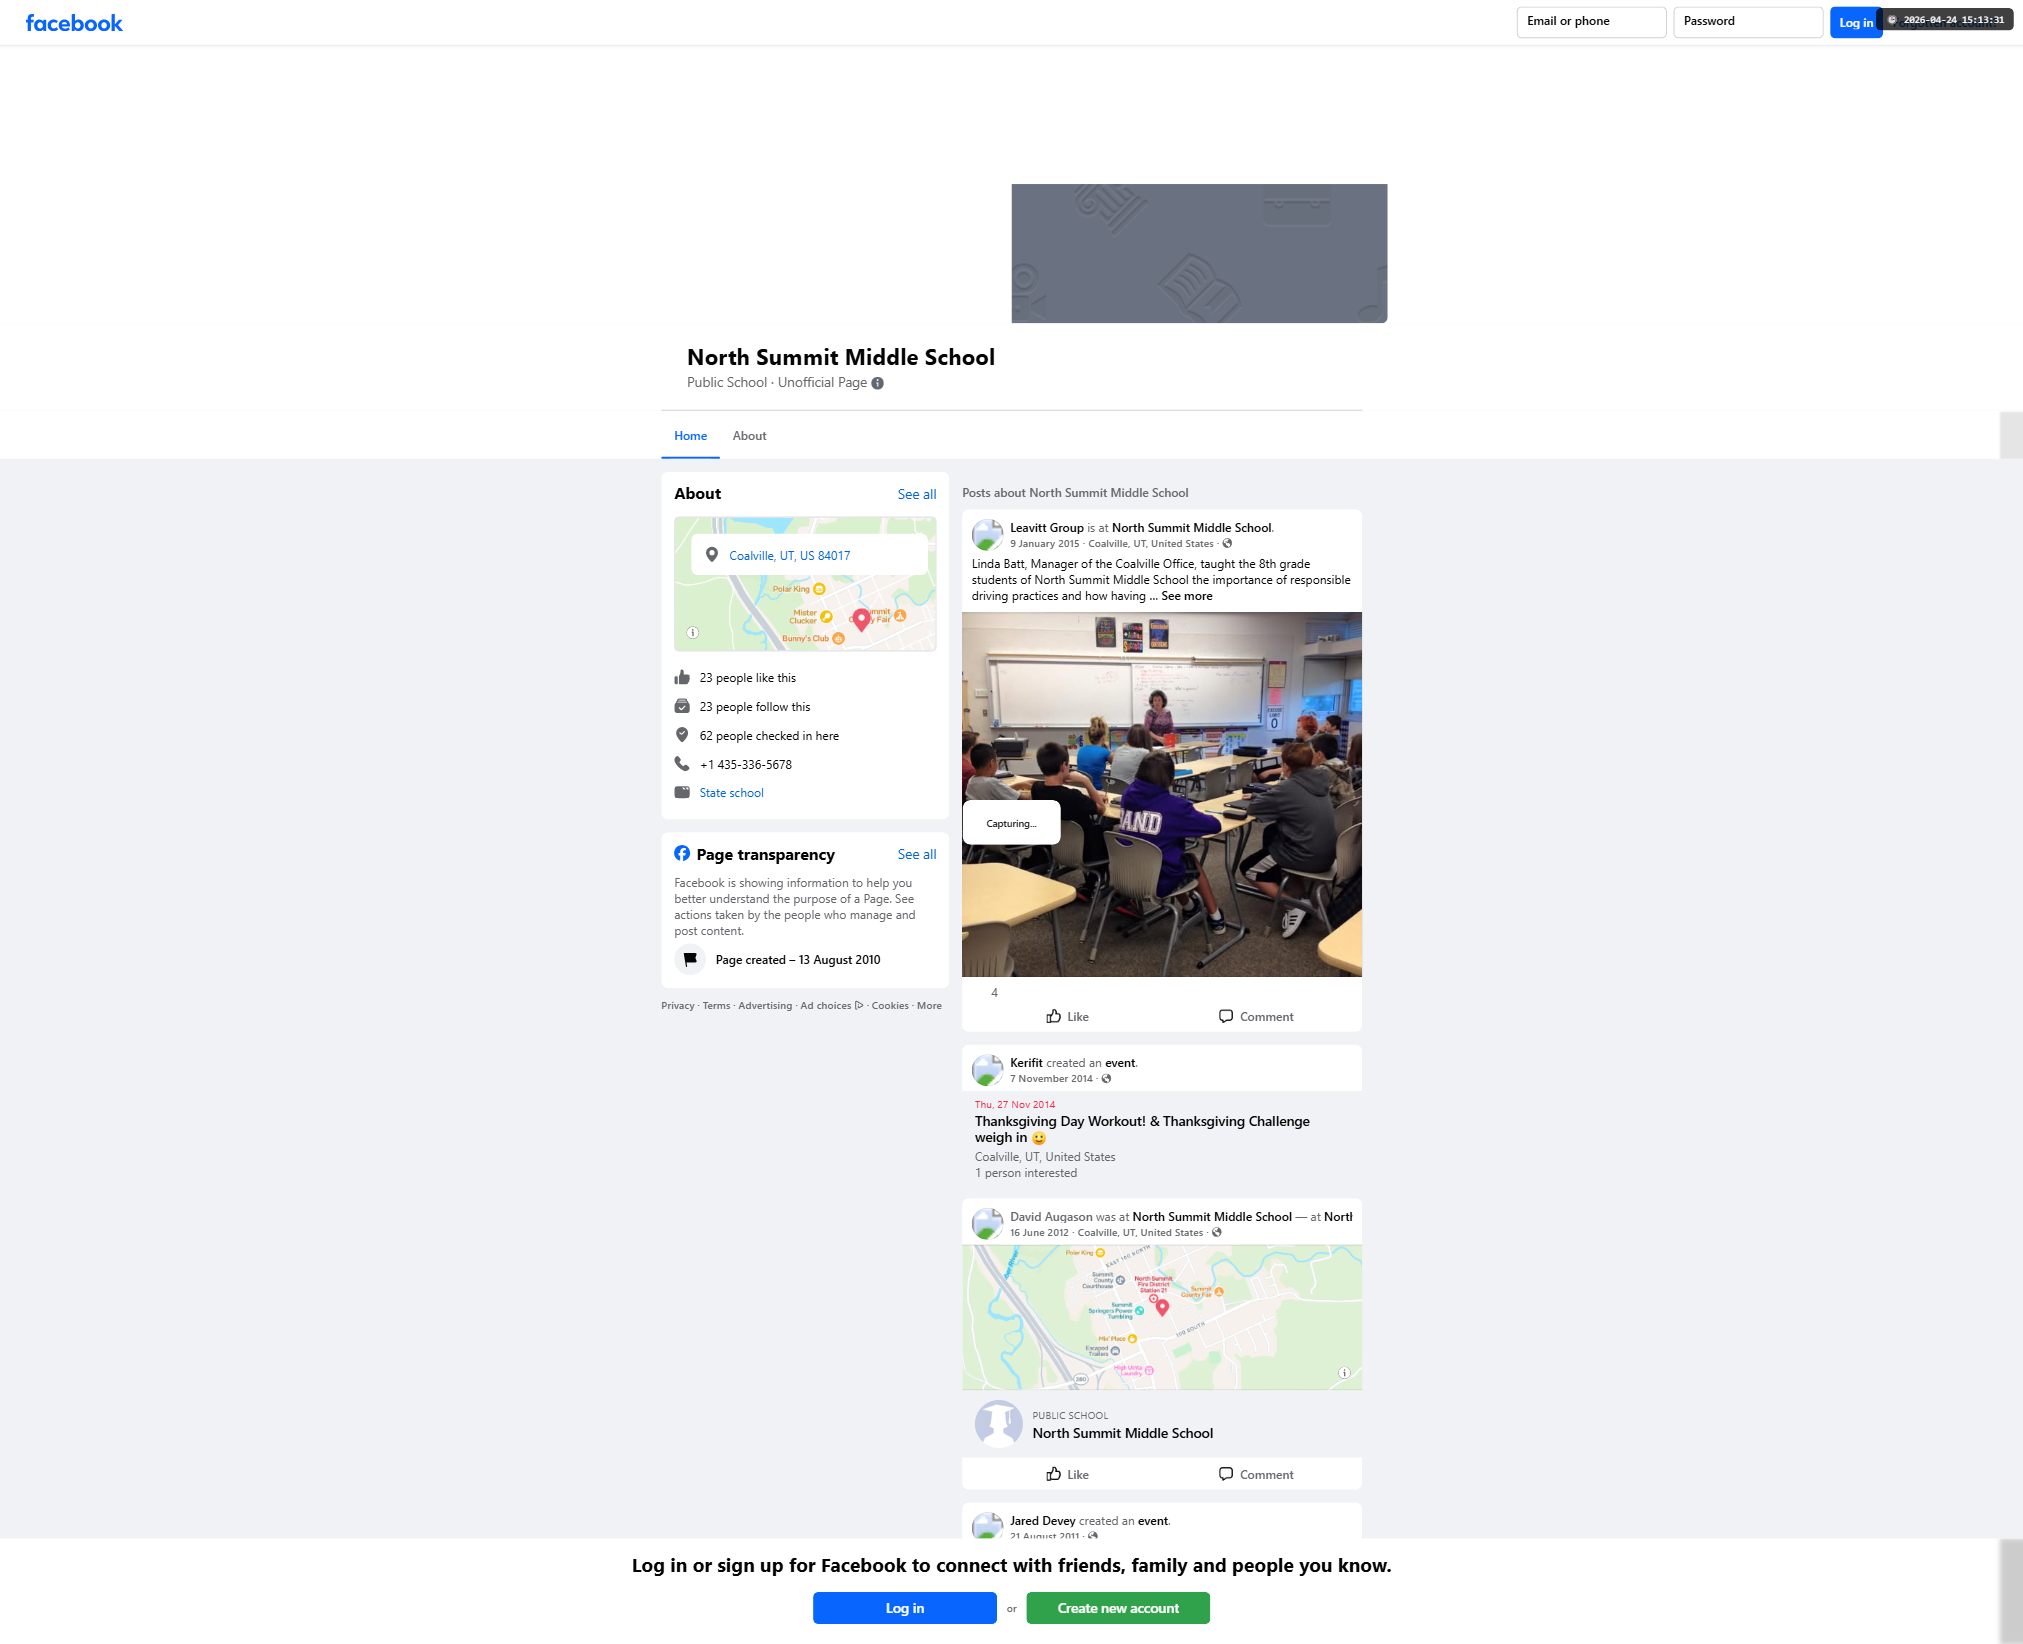Image resolution: width=2023 pixels, height=1644 pixels.
Task: Open the Cookies footer link
Action: [x=890, y=1006]
